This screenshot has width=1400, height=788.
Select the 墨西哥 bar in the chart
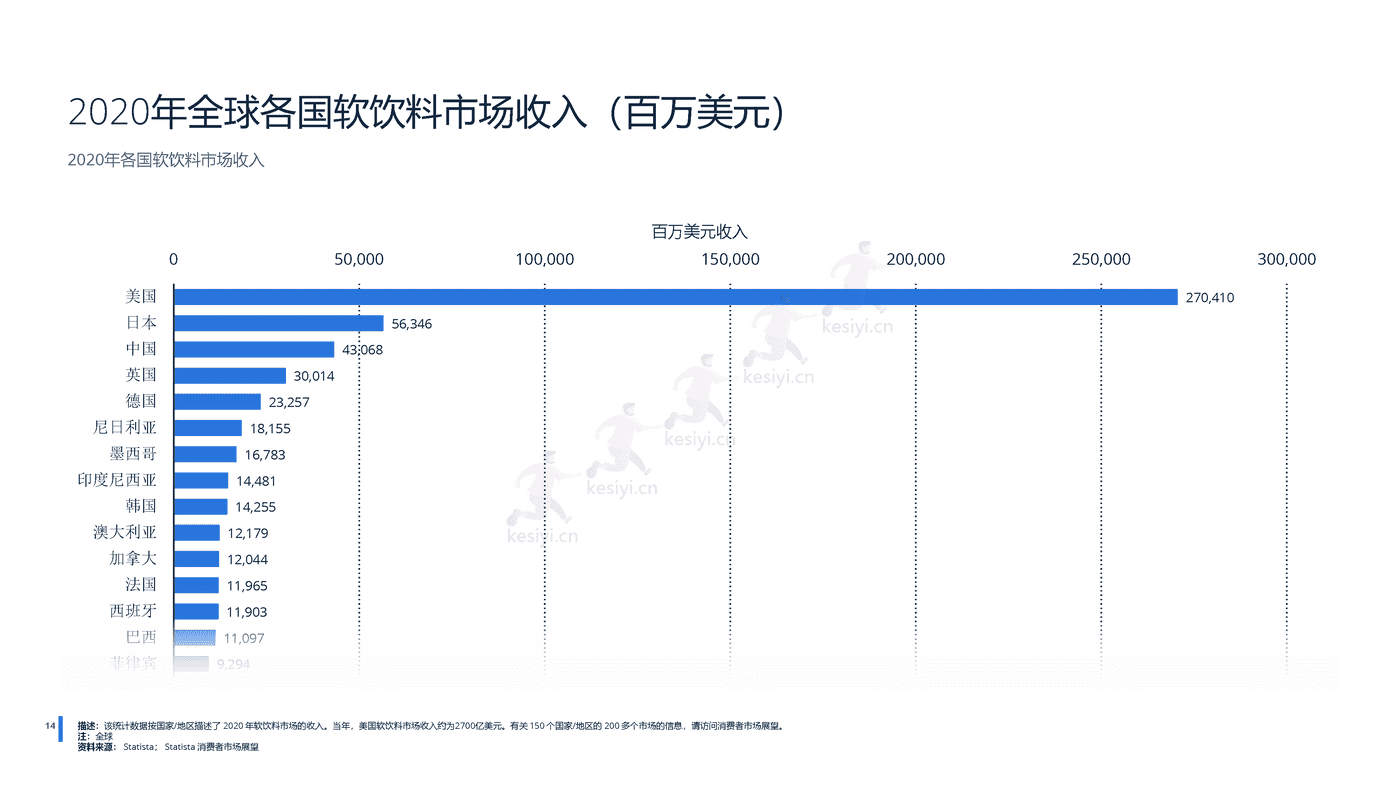[x=205, y=454]
